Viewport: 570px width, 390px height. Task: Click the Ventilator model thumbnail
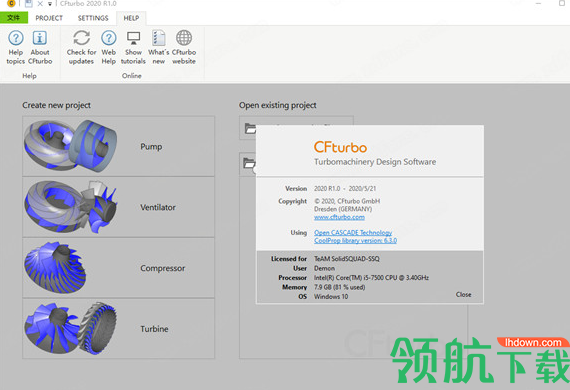[x=71, y=207]
